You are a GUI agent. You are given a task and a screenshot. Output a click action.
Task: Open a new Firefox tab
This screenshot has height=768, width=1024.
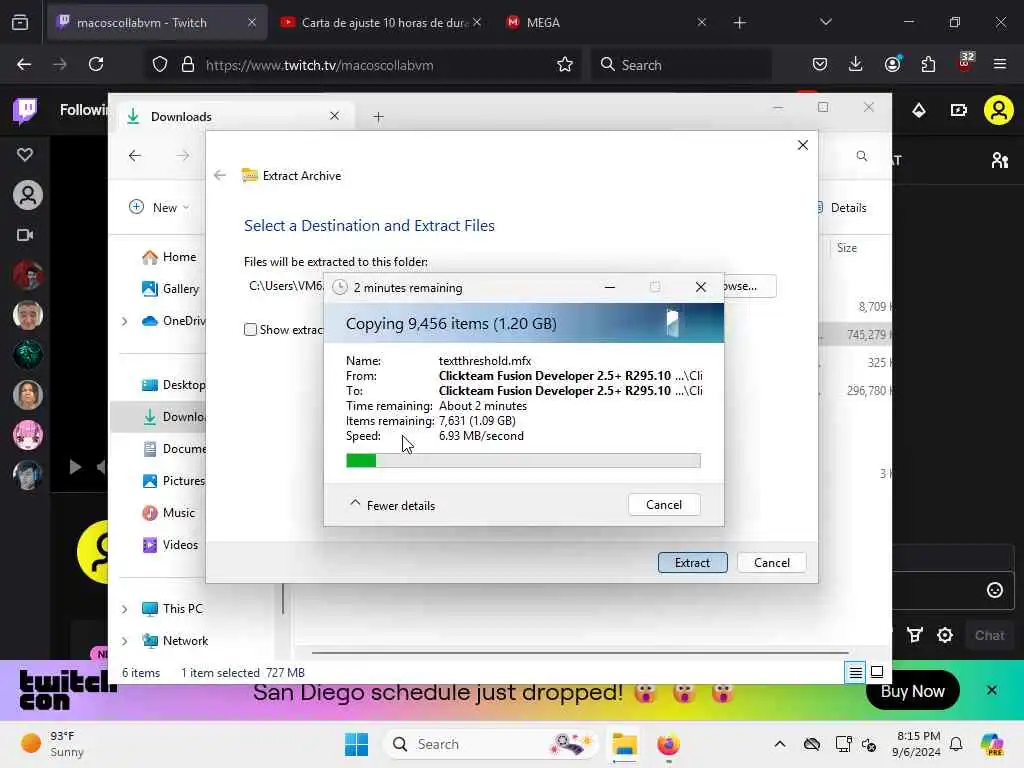(739, 23)
